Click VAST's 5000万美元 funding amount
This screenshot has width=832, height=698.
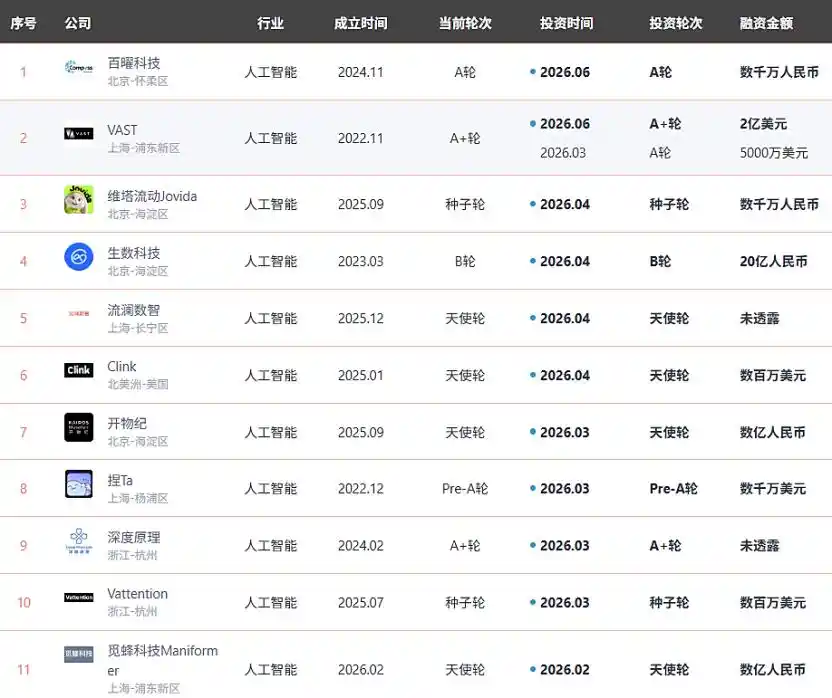774,153
